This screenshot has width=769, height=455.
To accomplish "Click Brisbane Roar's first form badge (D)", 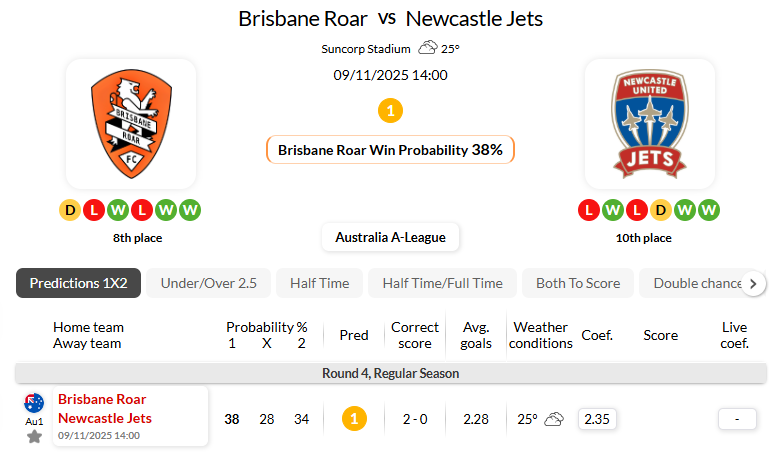I will tap(70, 210).
